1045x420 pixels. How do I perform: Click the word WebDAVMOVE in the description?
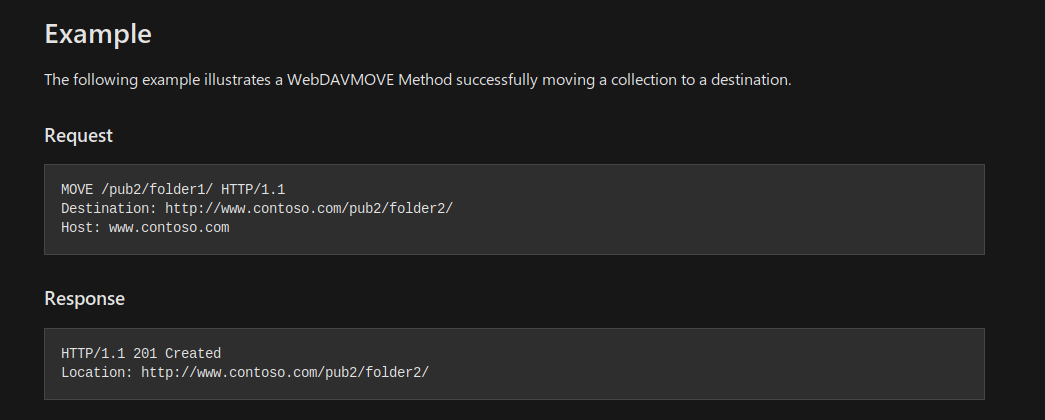341,80
